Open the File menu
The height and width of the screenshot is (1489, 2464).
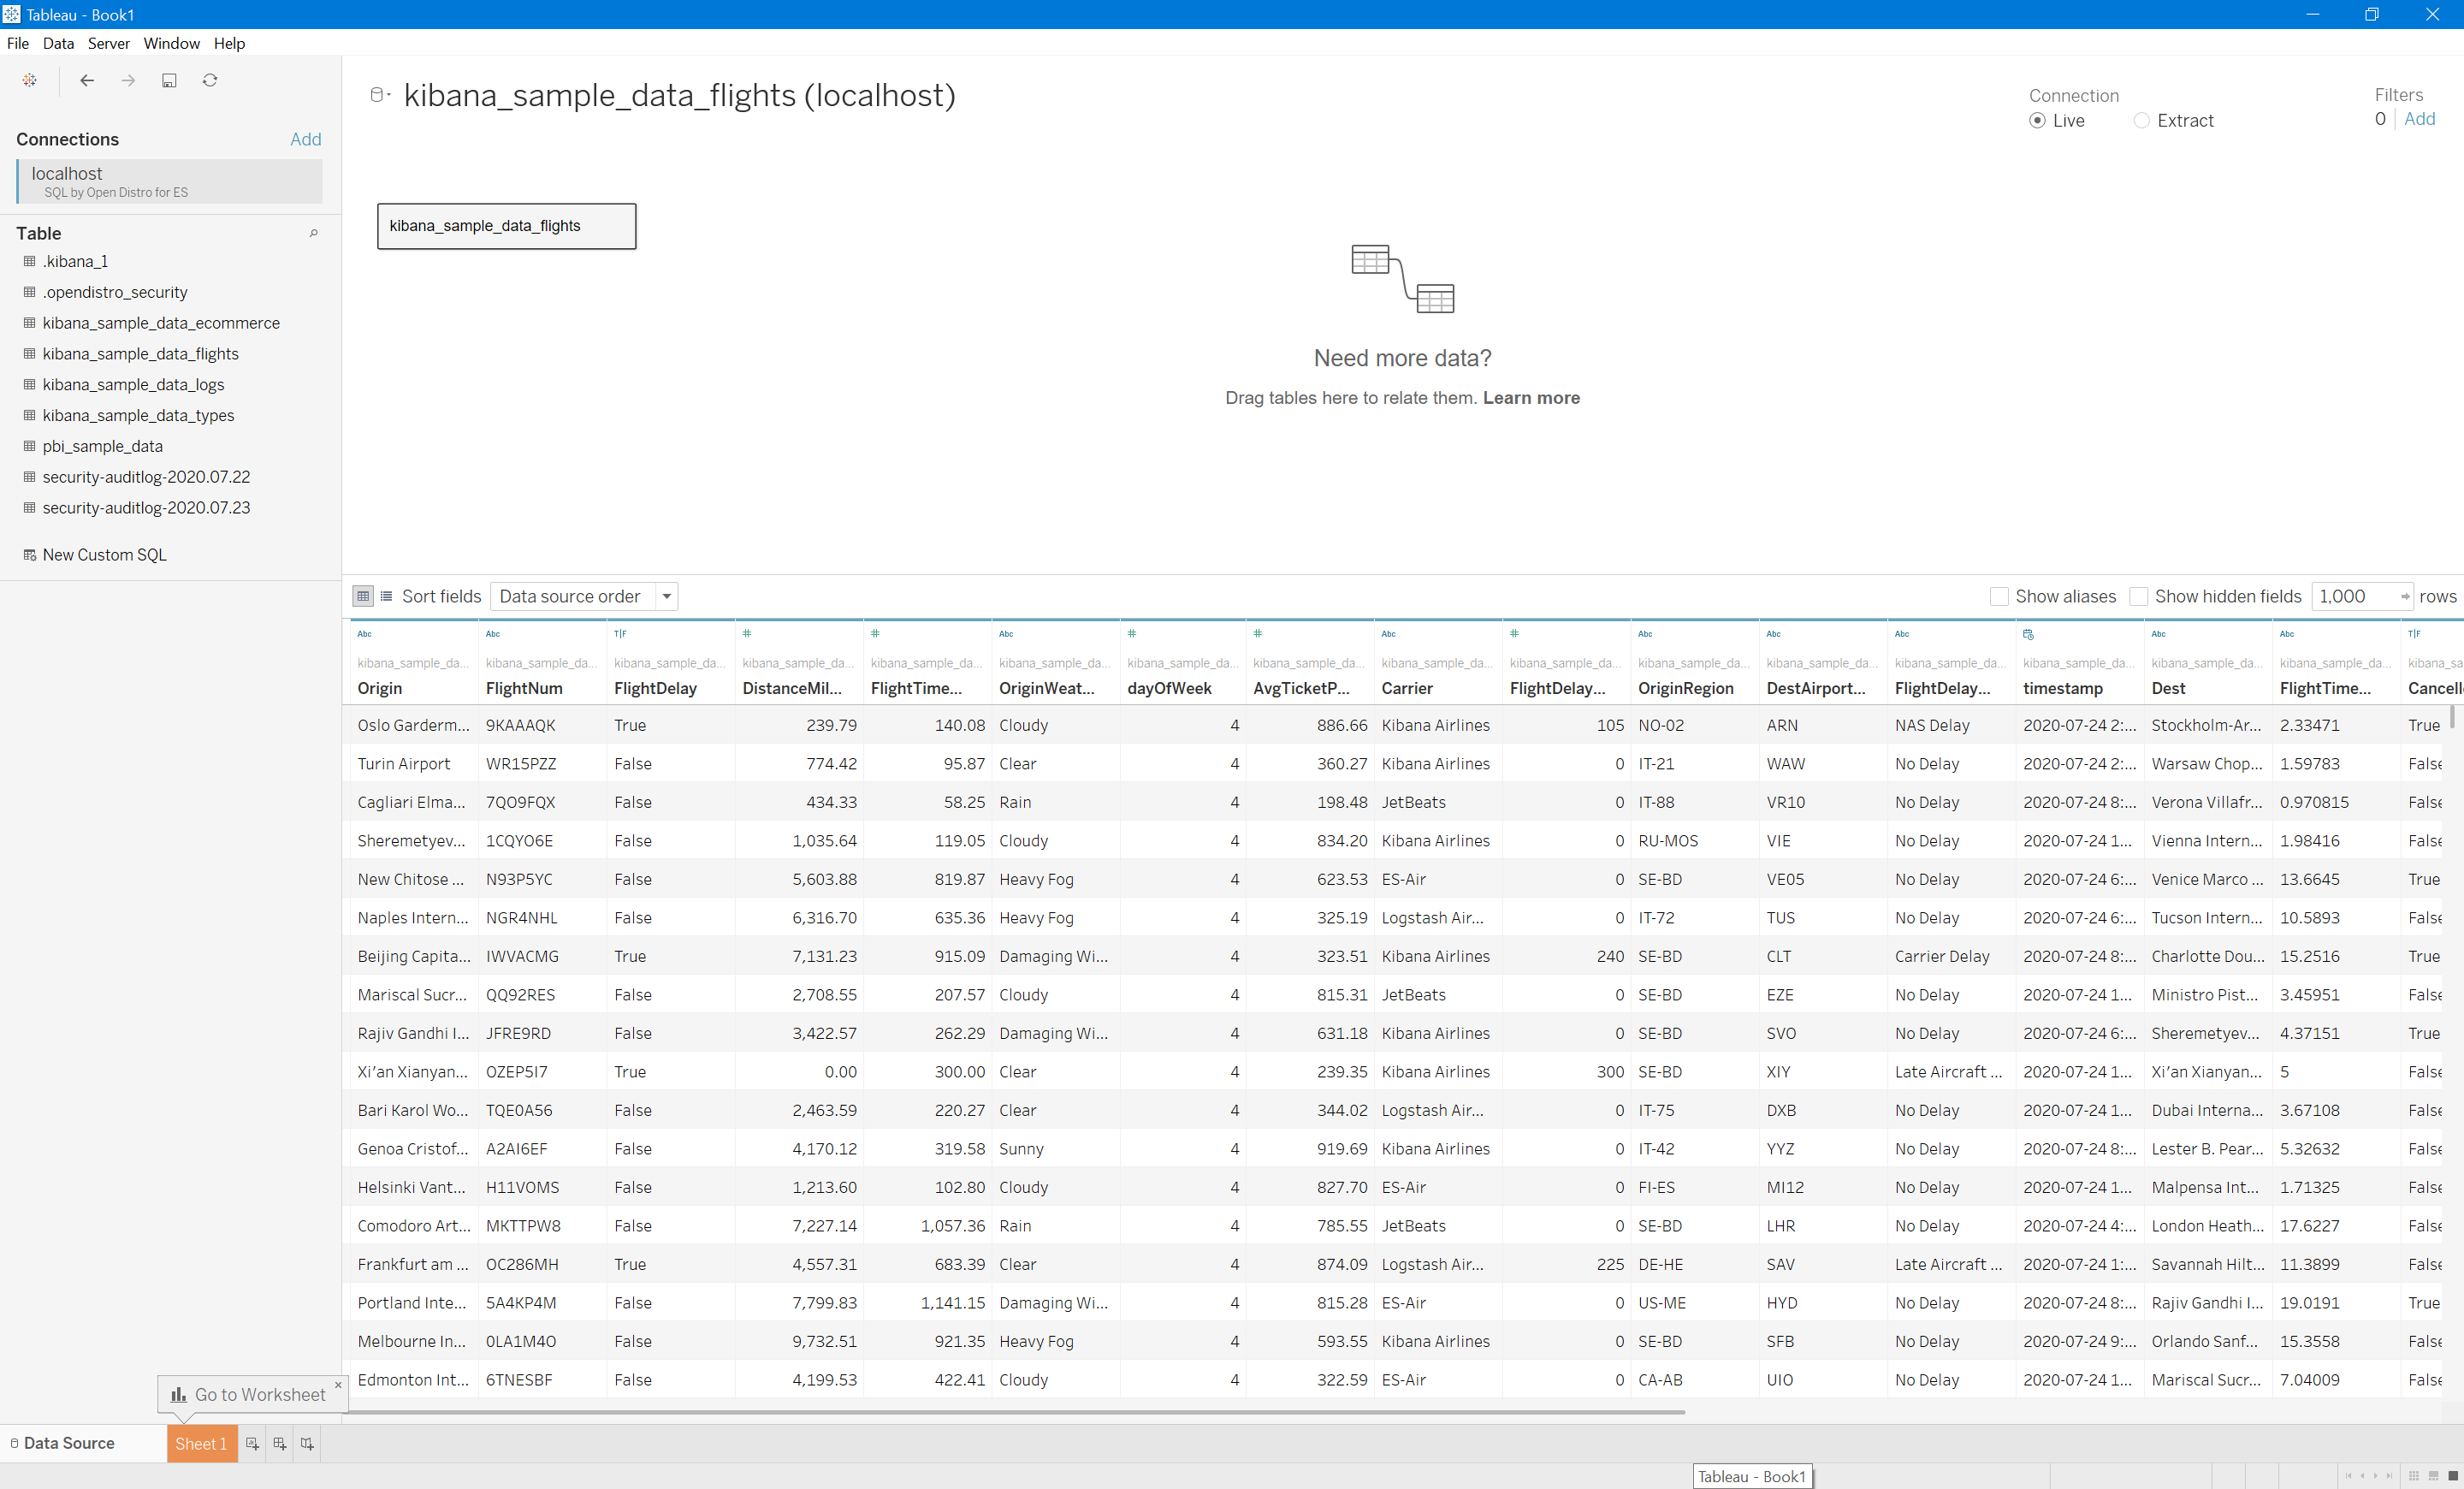coord(18,43)
